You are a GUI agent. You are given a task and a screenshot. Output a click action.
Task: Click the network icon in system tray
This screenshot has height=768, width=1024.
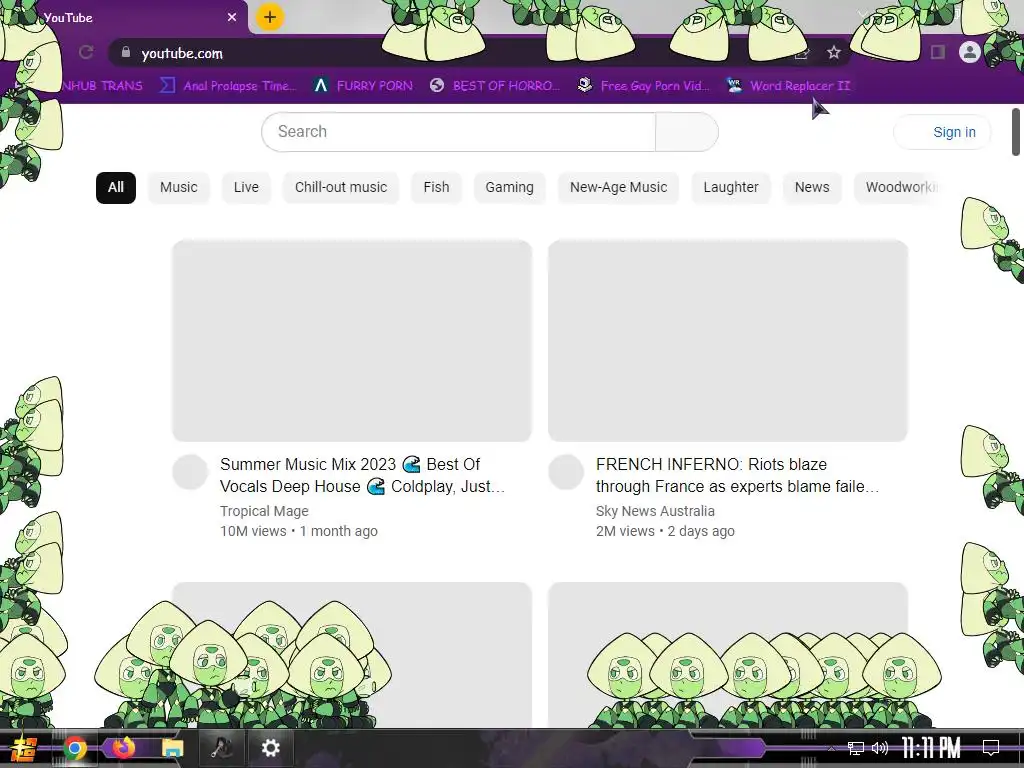[x=856, y=748]
